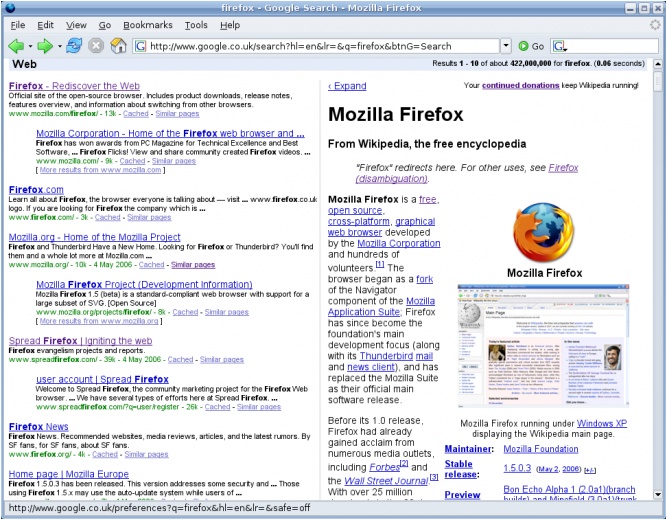Open the Tools menu
Viewport: 667px width, 520px height.
196,24
